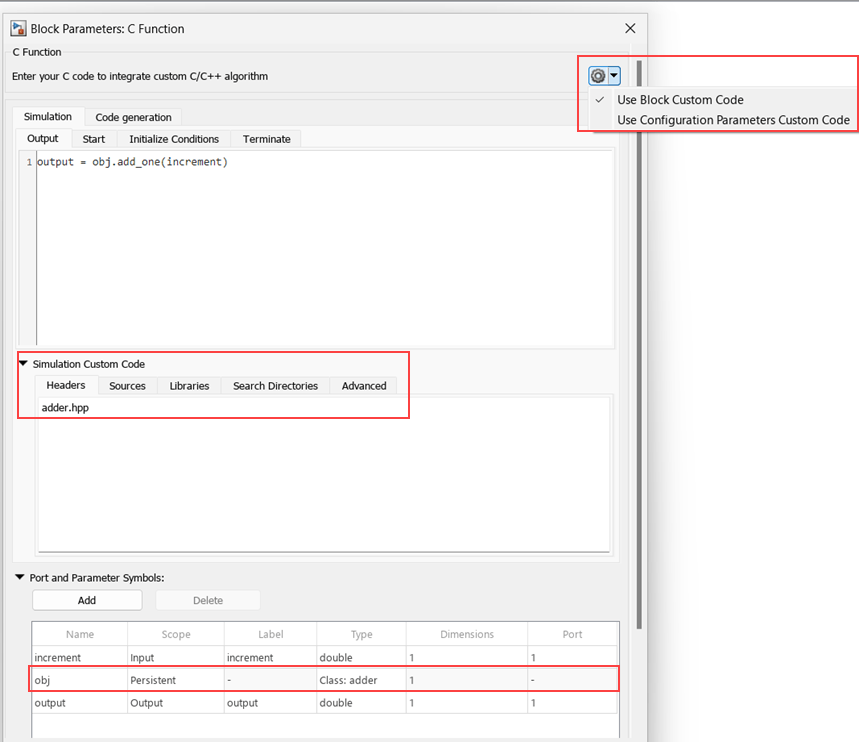859x742 pixels.
Task: Open the Terminate tab
Action: click(x=267, y=139)
